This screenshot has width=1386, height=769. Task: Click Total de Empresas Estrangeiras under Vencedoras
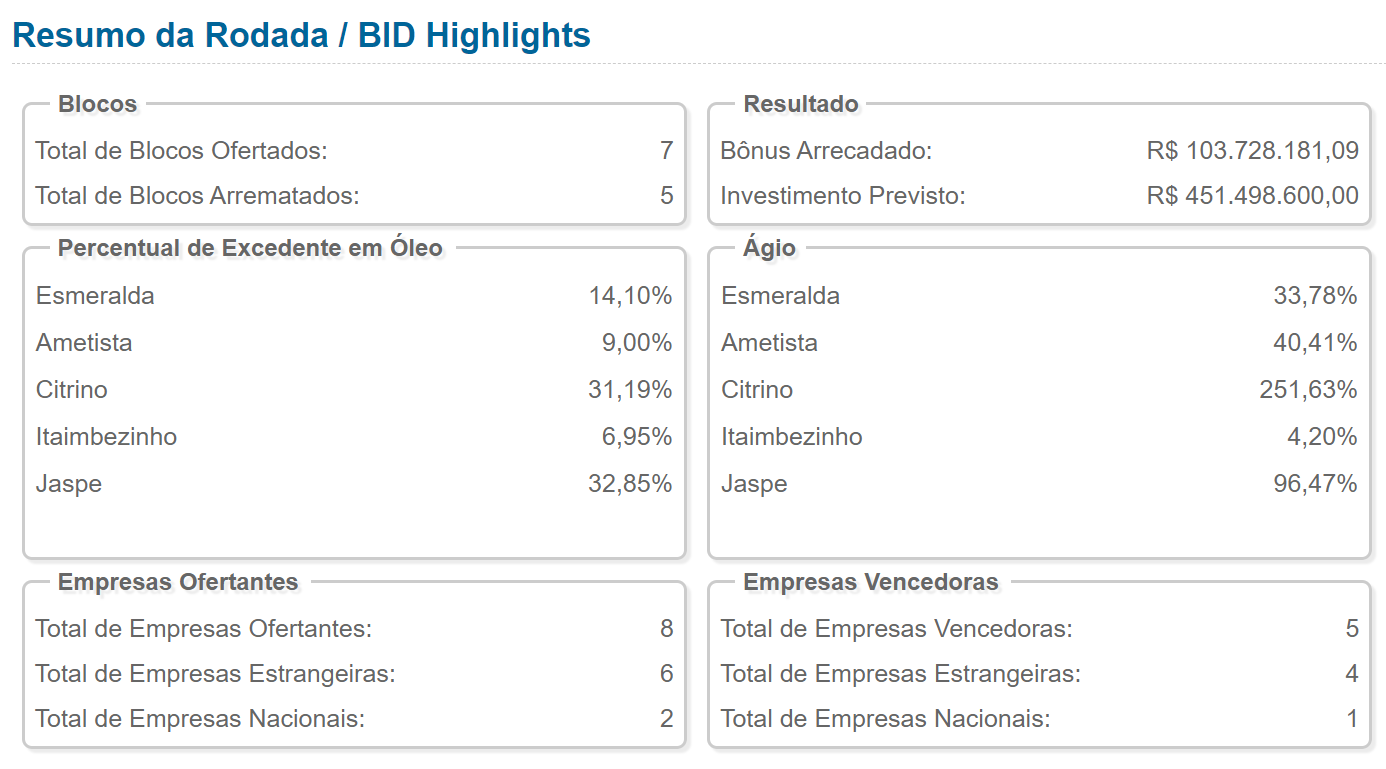coord(900,674)
